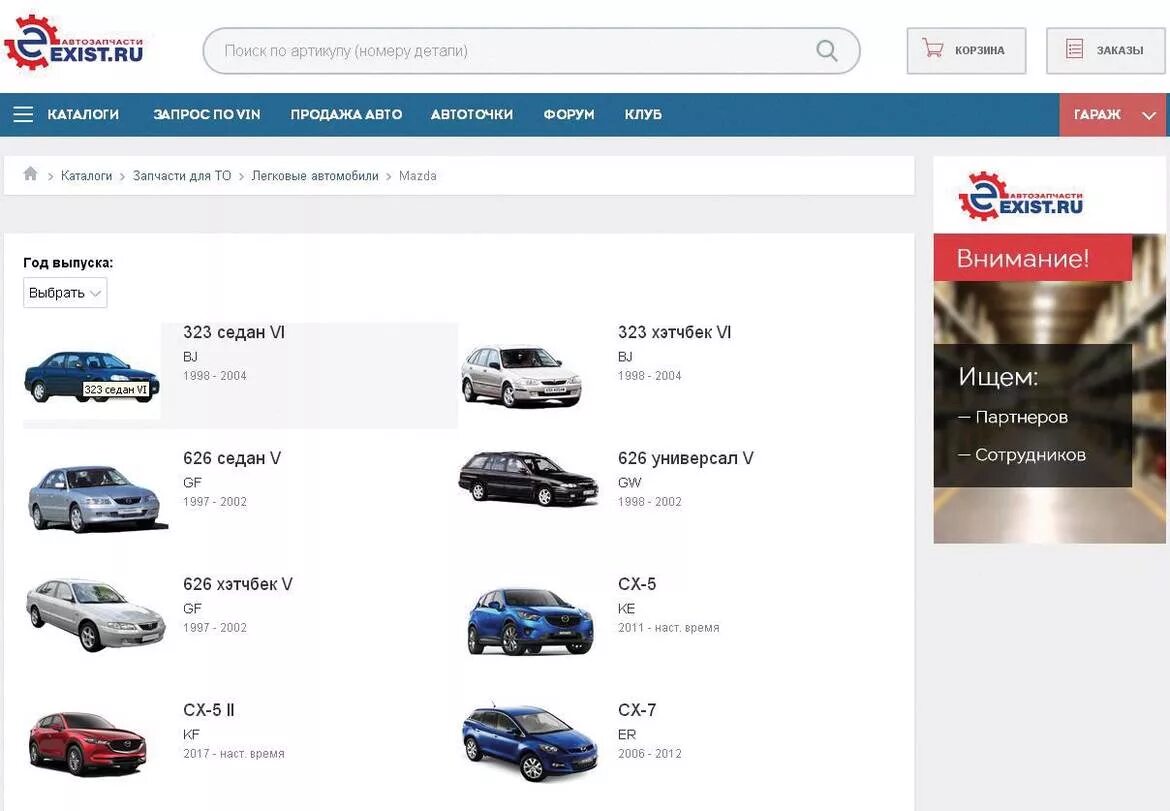The image size is (1170, 811).
Task: Click Mazda breadcrumb text
Action: 418,176
